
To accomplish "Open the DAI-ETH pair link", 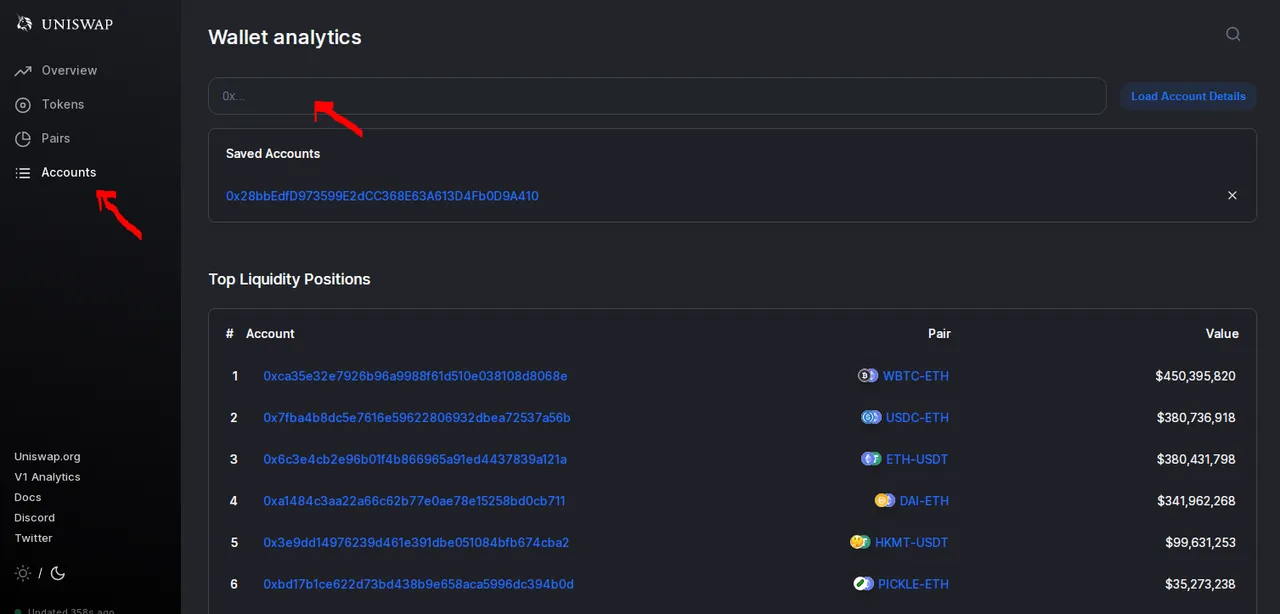I will tap(924, 501).
